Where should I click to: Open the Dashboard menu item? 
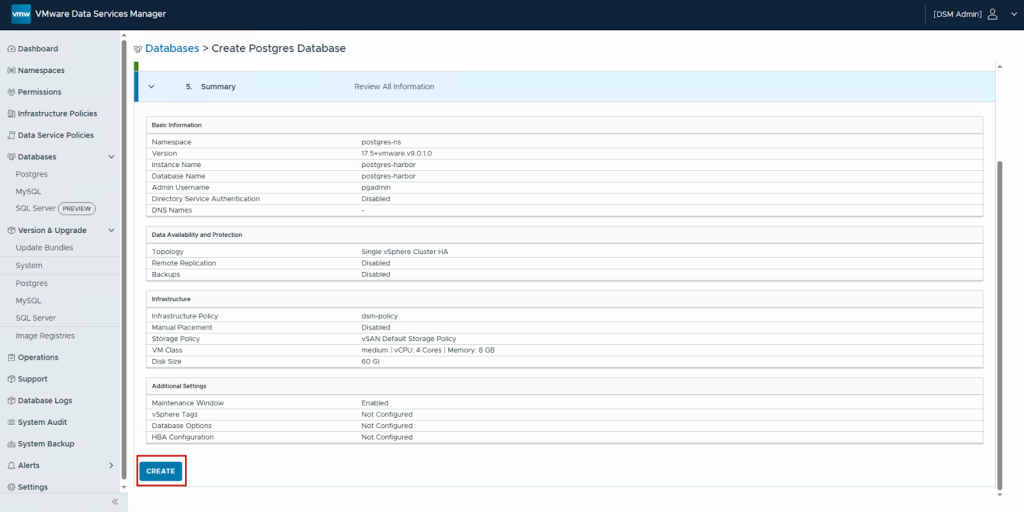38,49
